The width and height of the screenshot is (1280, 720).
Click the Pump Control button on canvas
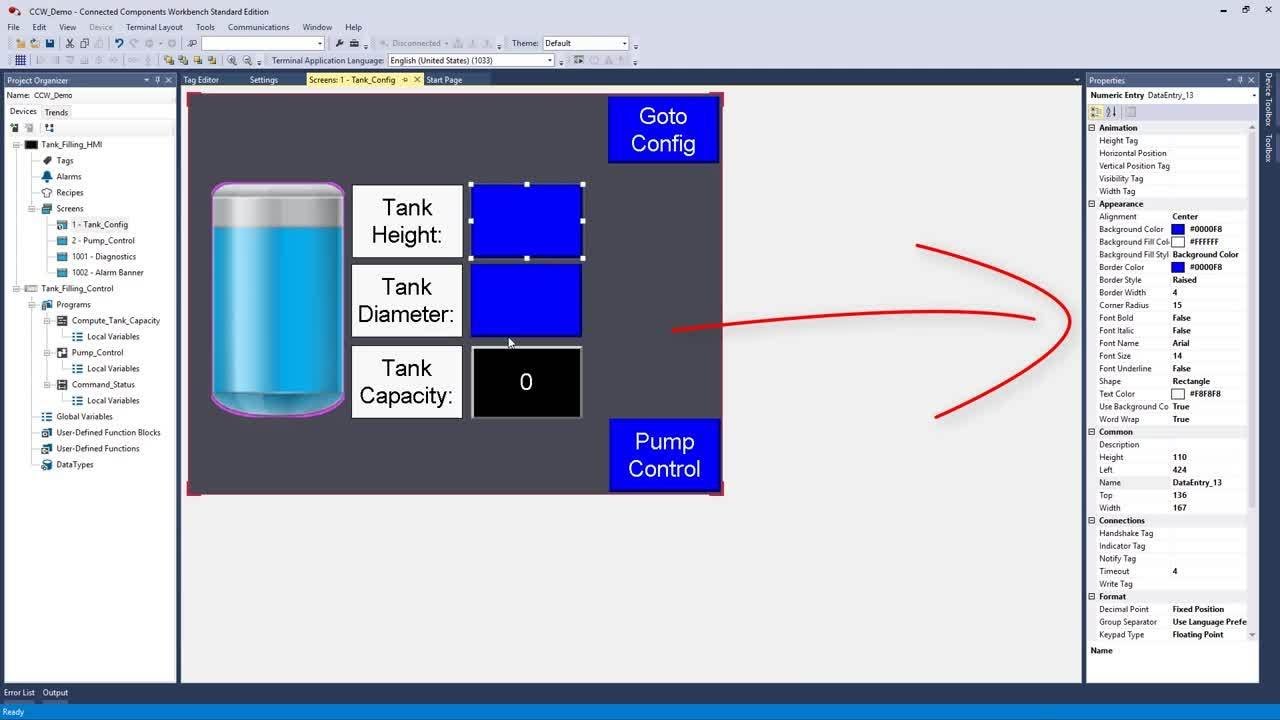664,455
